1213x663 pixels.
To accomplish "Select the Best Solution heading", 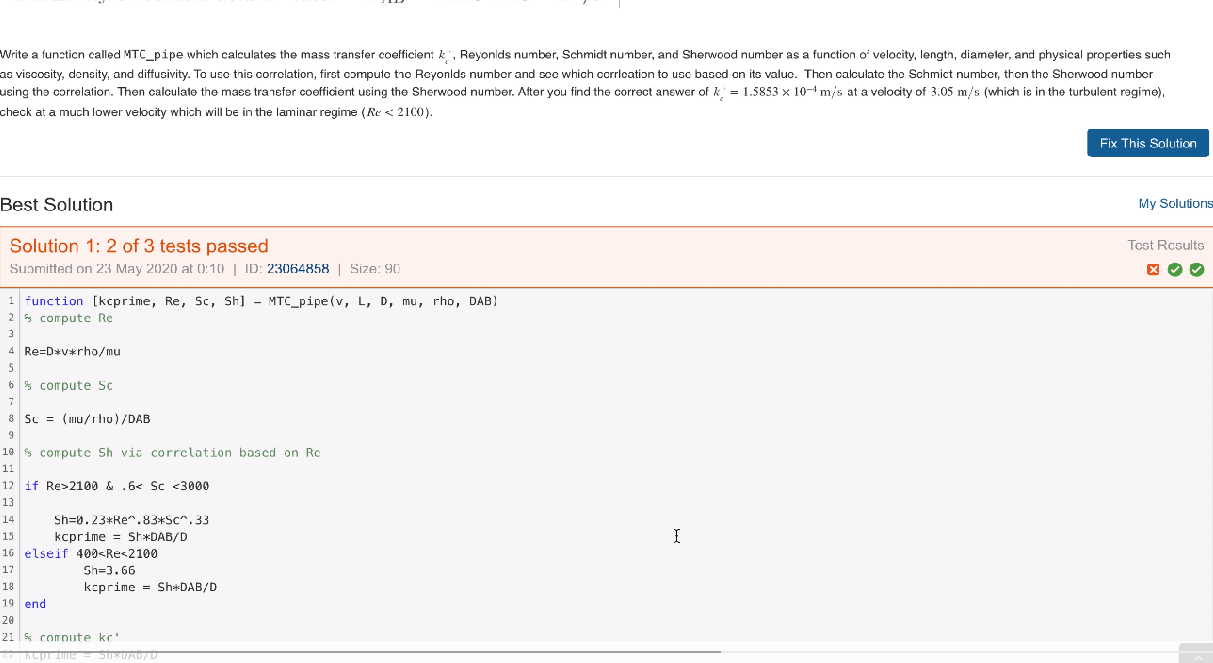I will tap(55, 204).
